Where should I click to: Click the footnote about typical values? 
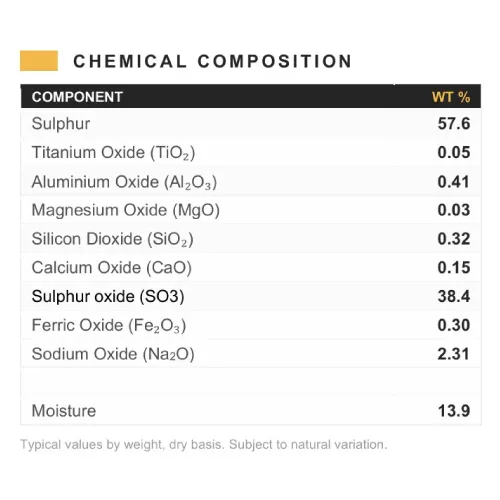tap(204, 445)
